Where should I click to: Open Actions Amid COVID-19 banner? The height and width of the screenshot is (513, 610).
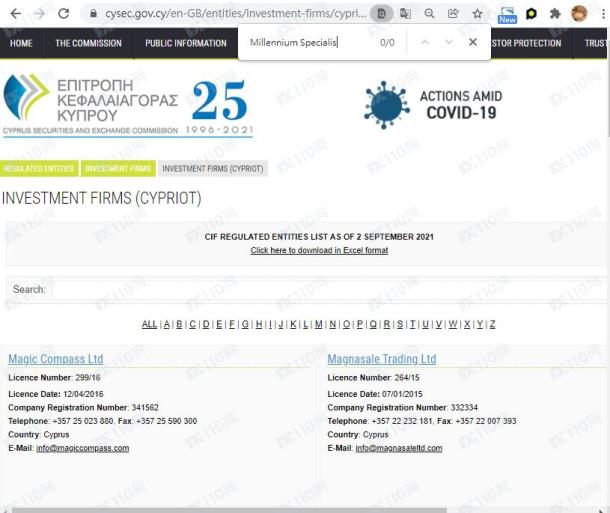tap(433, 105)
